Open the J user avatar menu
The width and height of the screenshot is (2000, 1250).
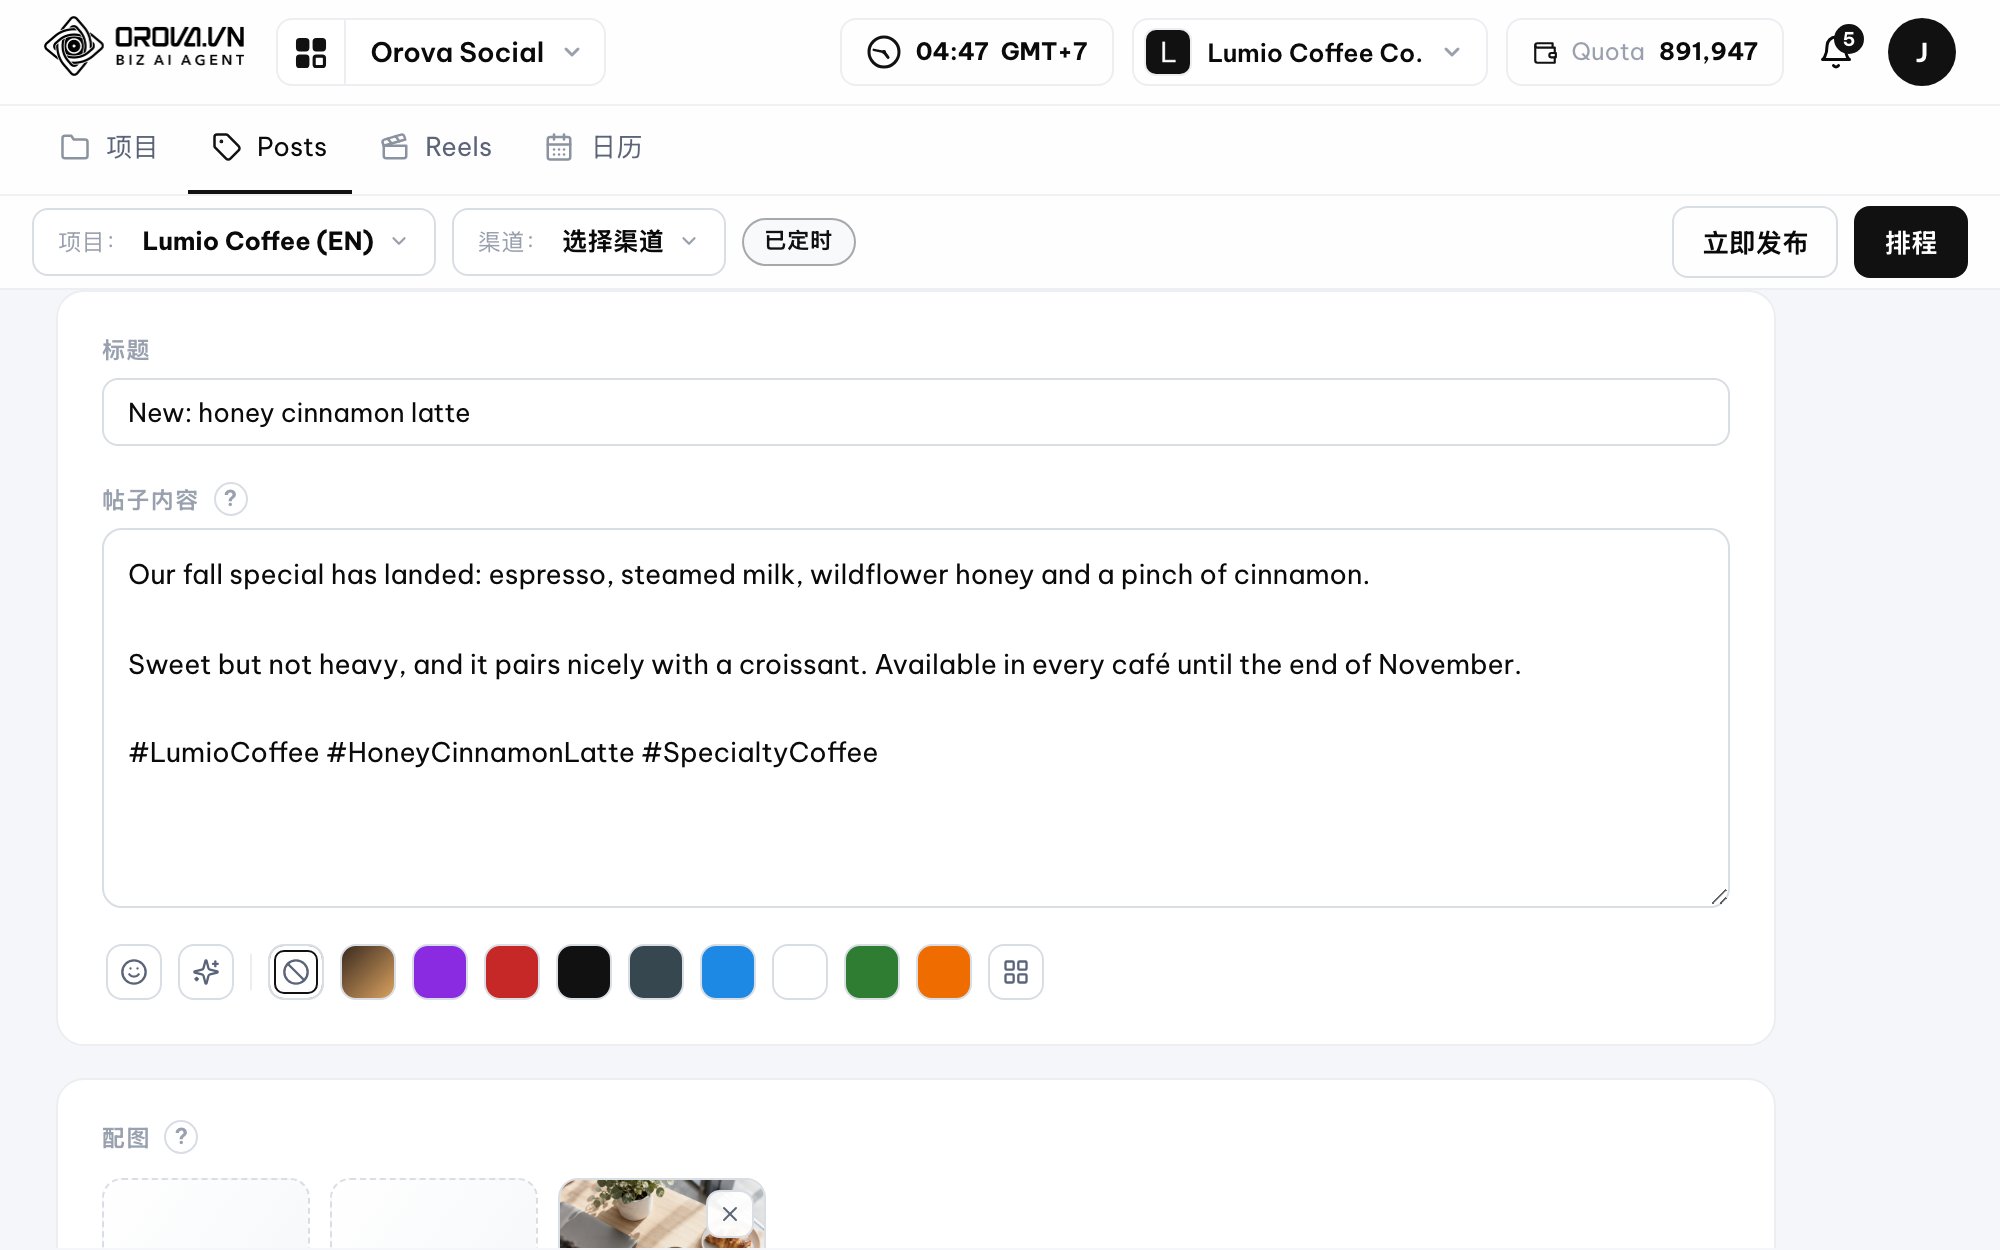click(1921, 52)
